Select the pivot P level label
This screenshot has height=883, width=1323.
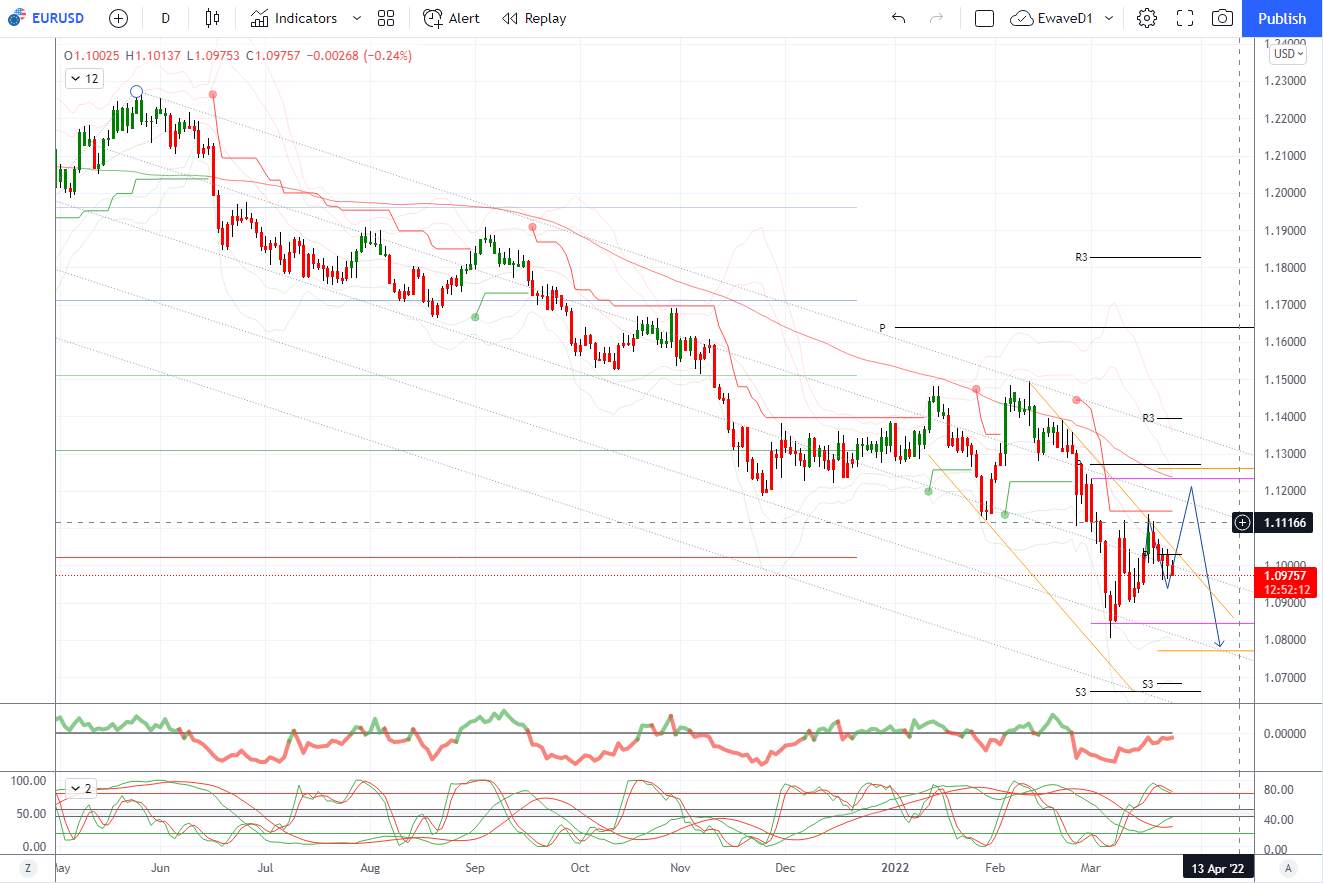coord(883,327)
